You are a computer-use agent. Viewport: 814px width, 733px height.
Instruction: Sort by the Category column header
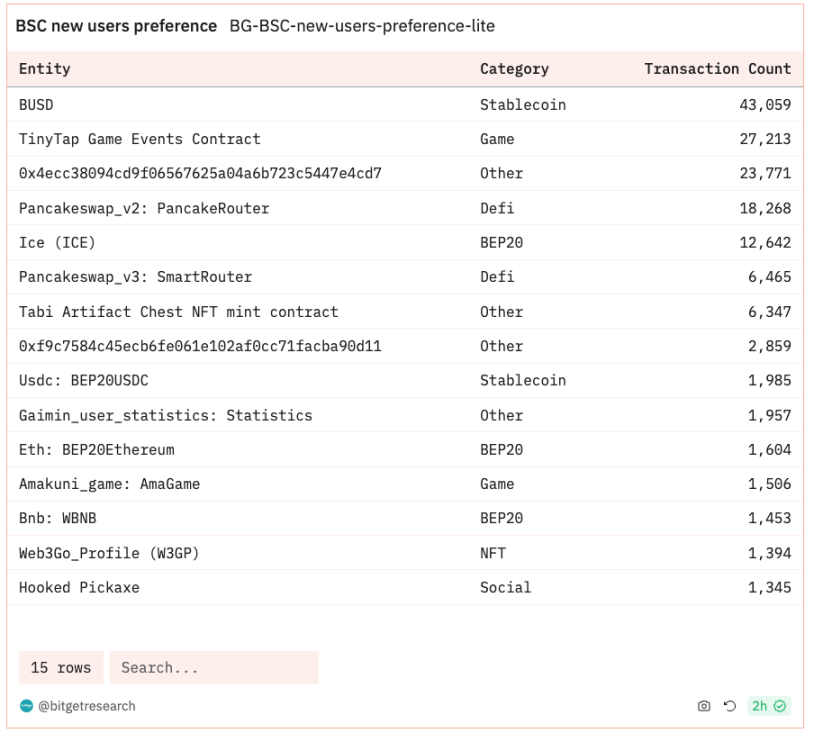[x=514, y=69]
